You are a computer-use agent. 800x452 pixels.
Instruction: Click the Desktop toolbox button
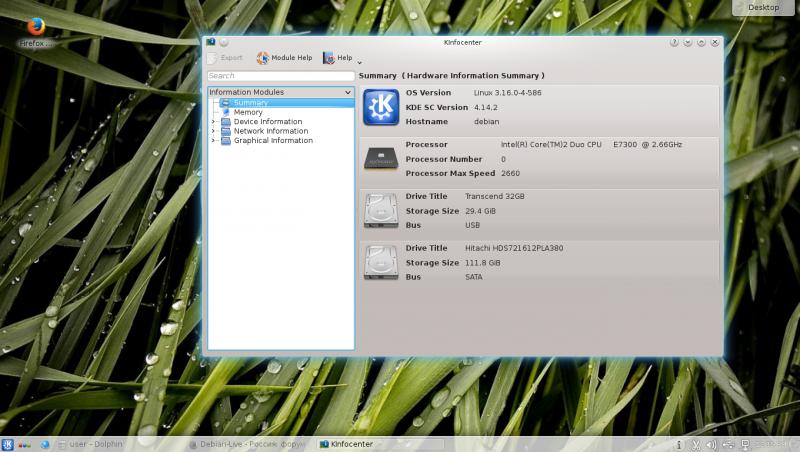pos(762,7)
